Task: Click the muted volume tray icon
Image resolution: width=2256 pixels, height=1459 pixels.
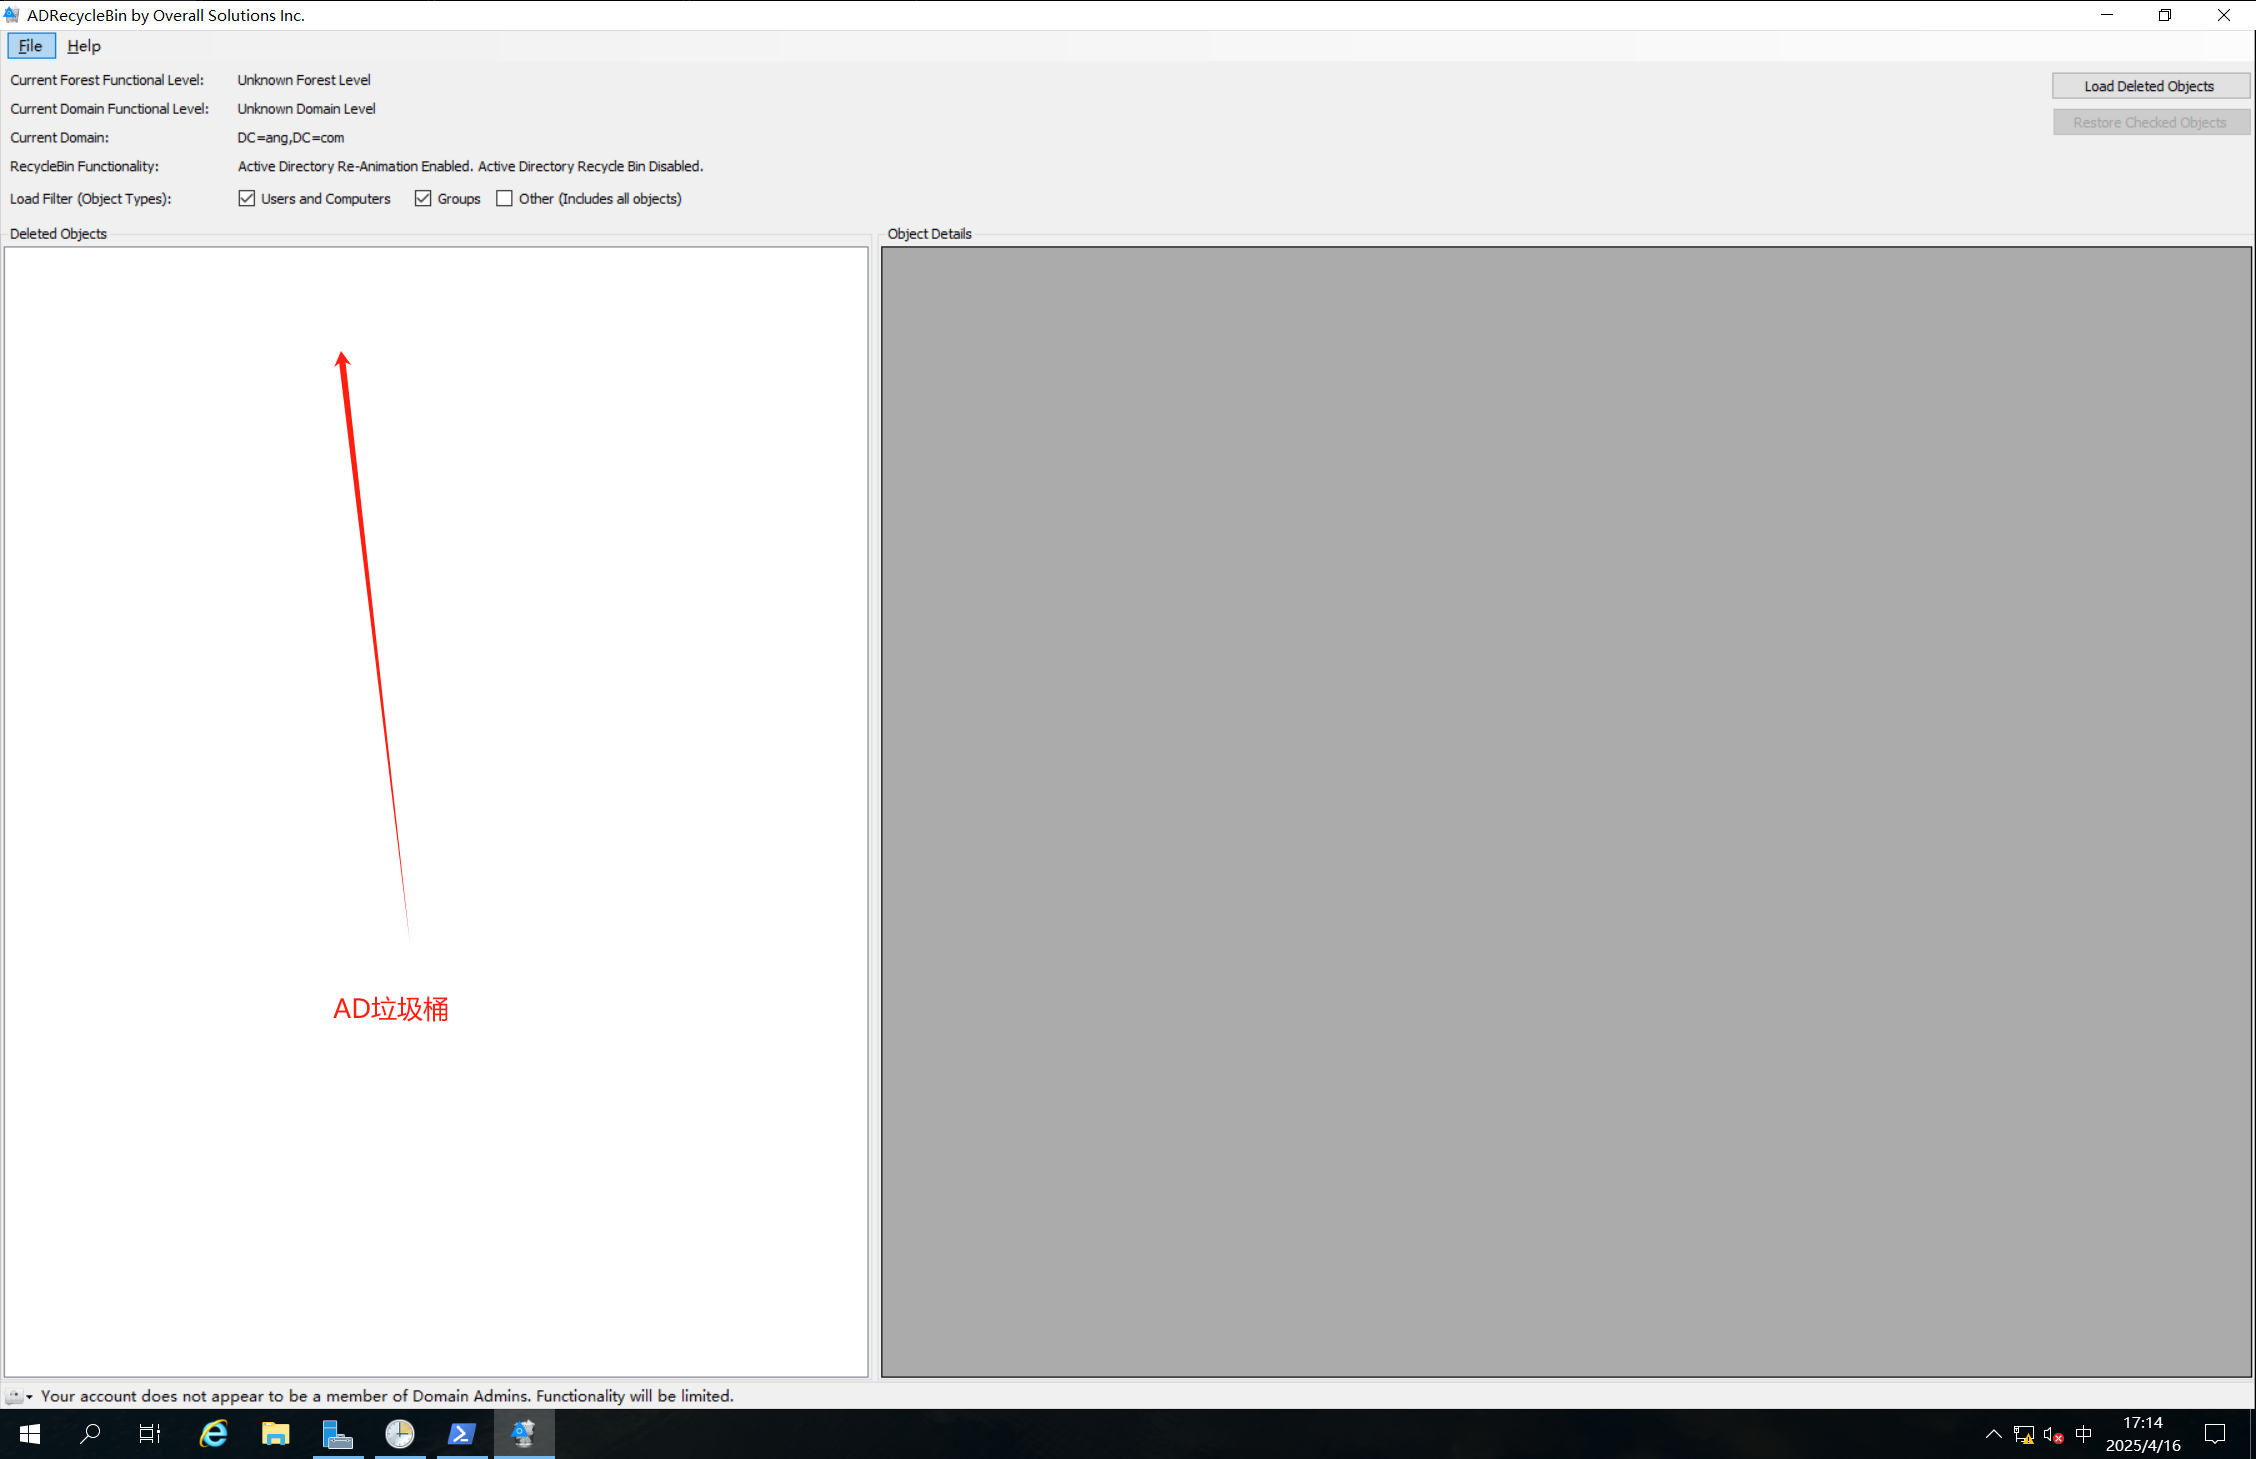Action: 2053,1435
